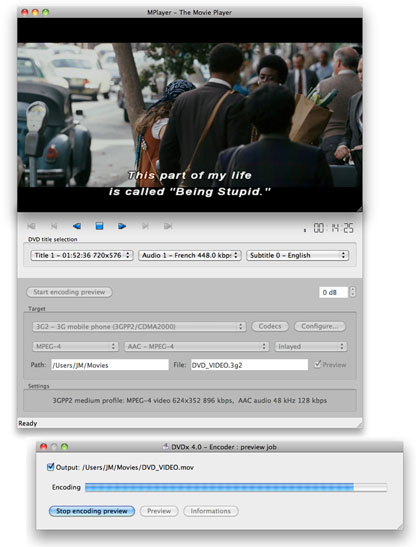416x547 pixels.
Task: Click the Path field /Users/JM/Movies
Action: [110, 365]
